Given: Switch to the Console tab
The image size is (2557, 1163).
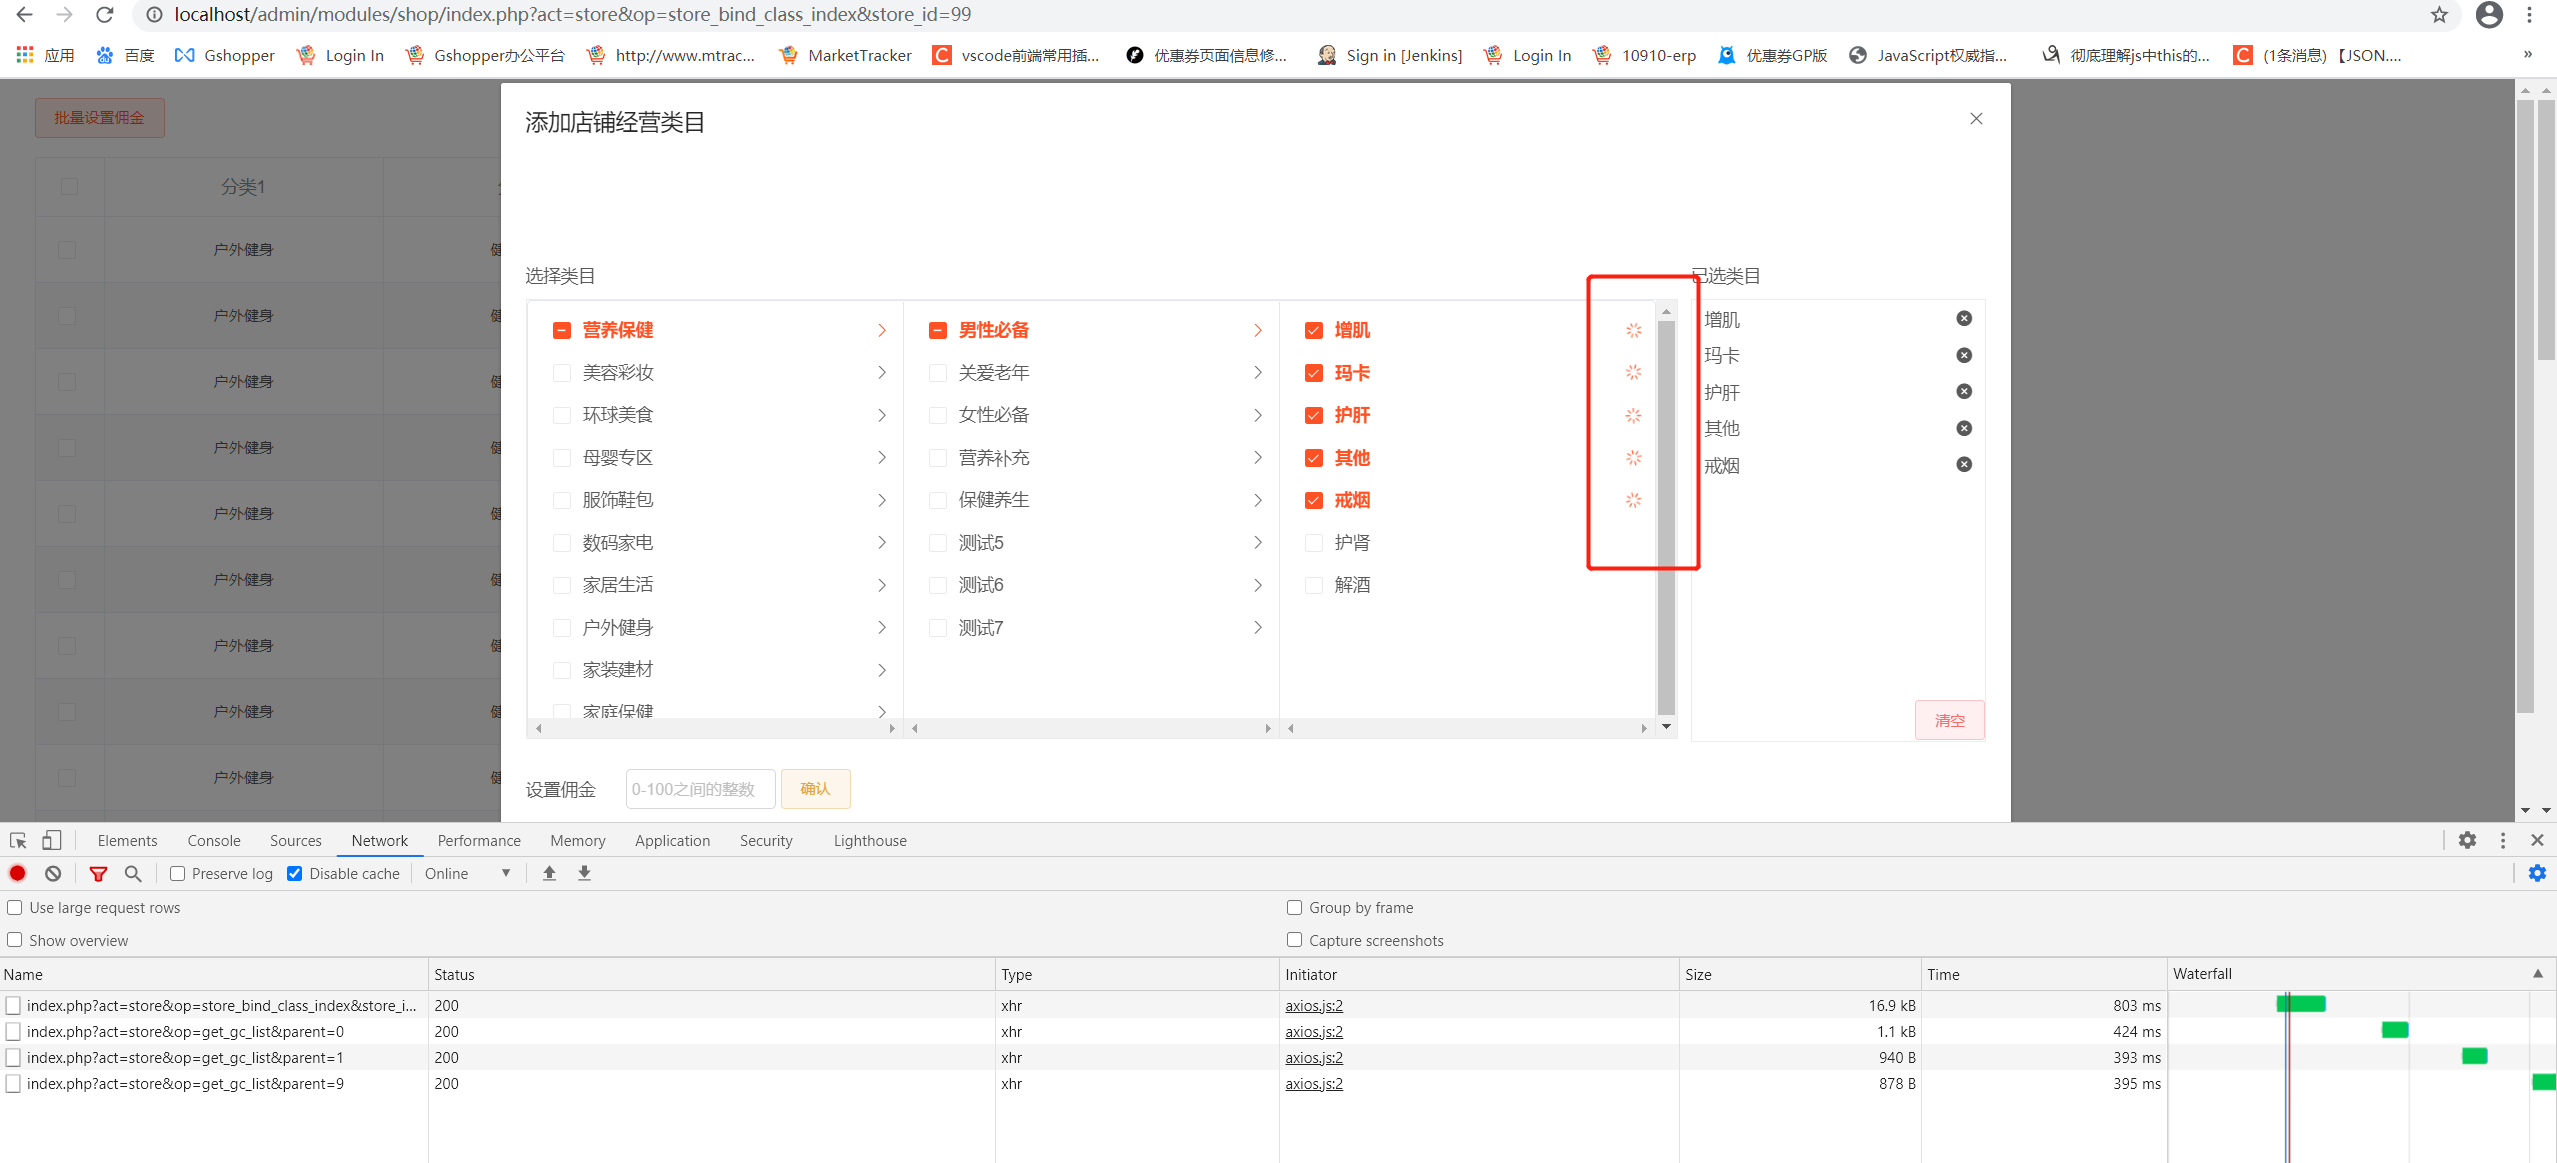Looking at the screenshot, I should coord(213,841).
